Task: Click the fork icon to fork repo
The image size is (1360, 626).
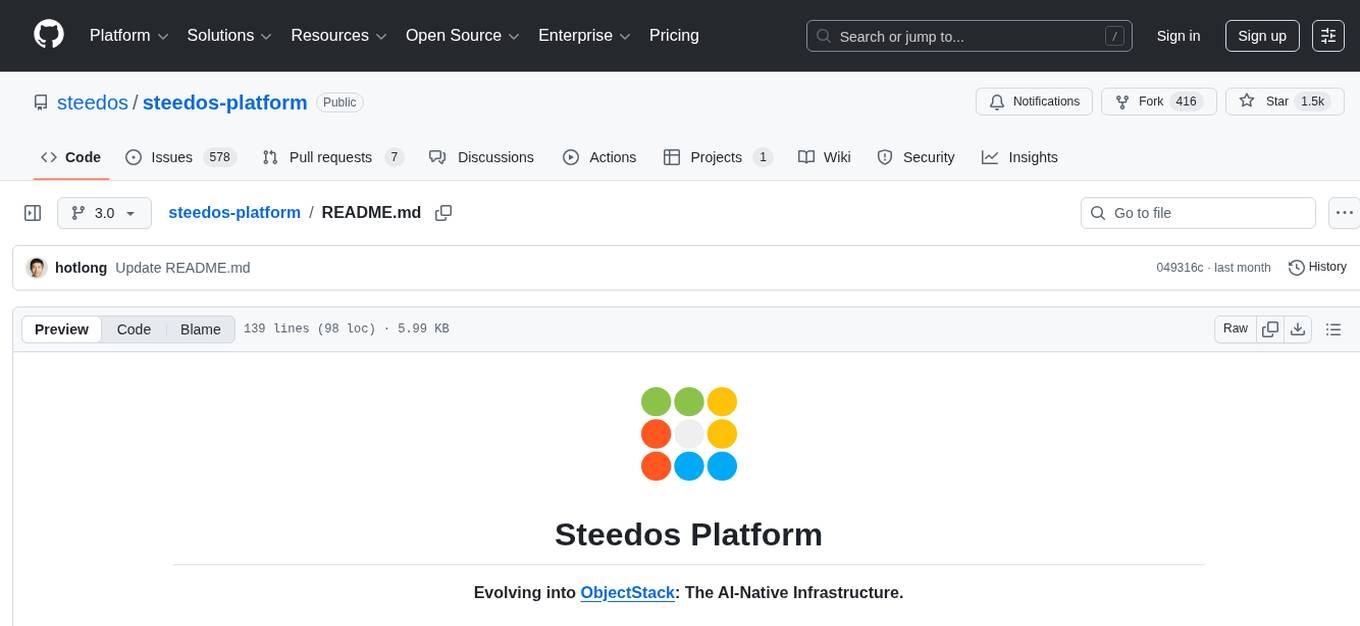Action: click(x=1122, y=101)
